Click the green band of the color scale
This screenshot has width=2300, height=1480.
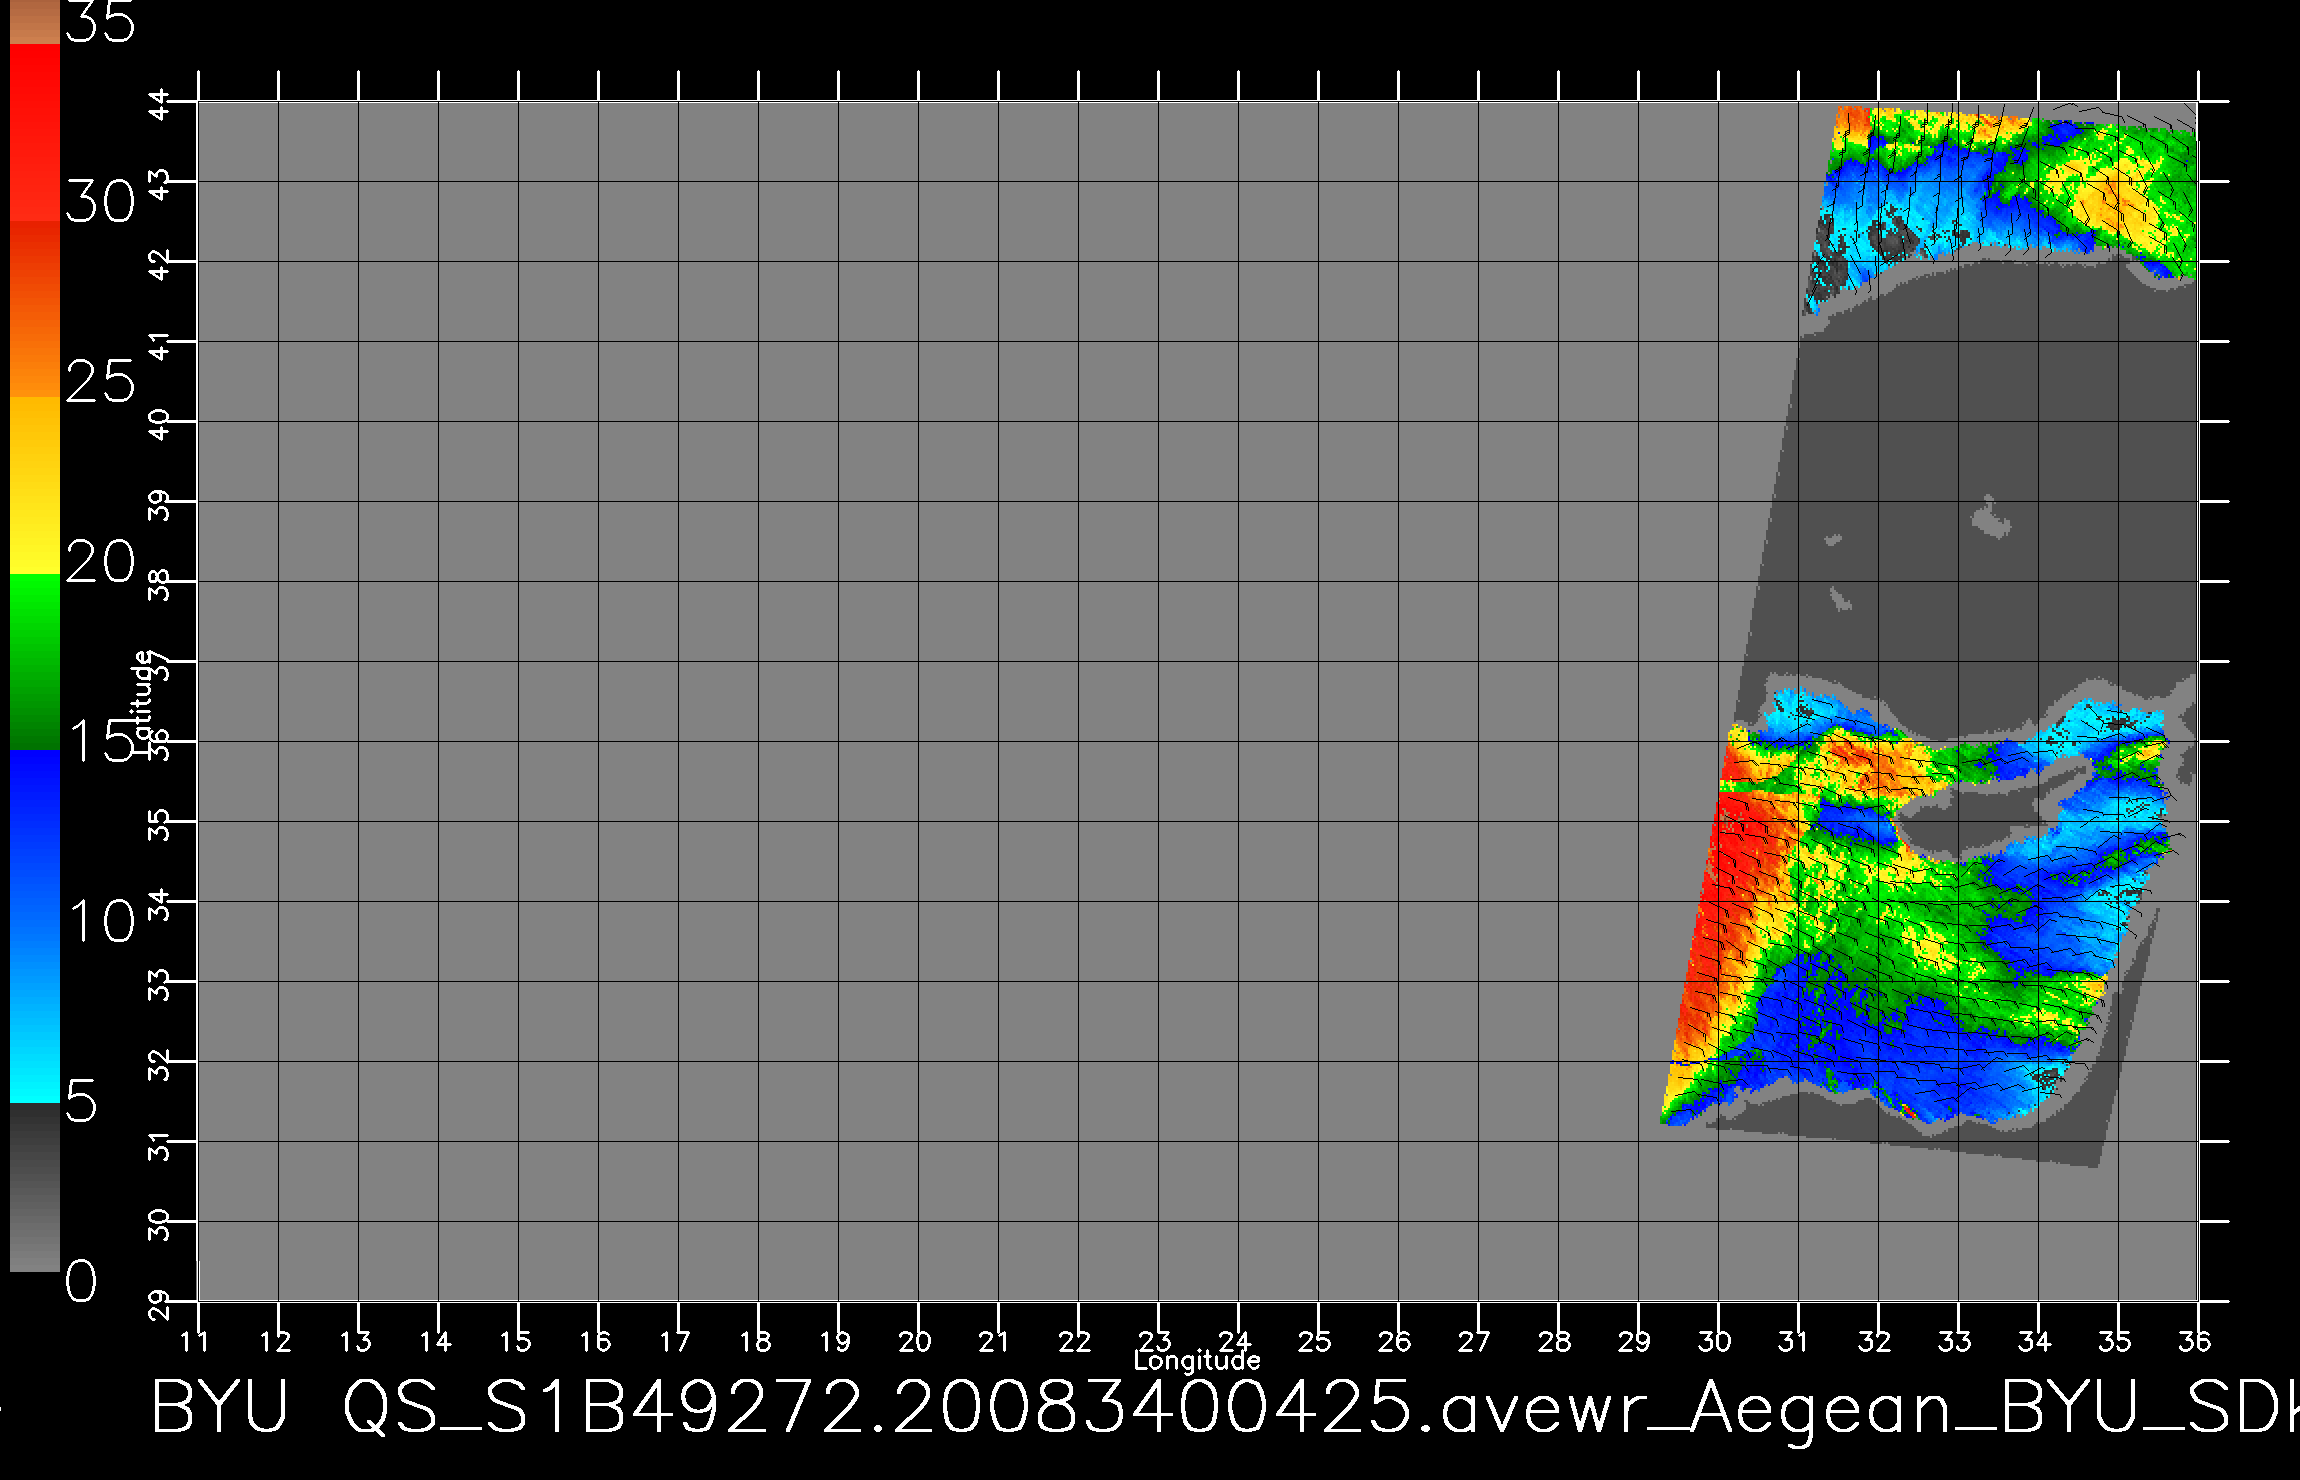[x=34, y=662]
